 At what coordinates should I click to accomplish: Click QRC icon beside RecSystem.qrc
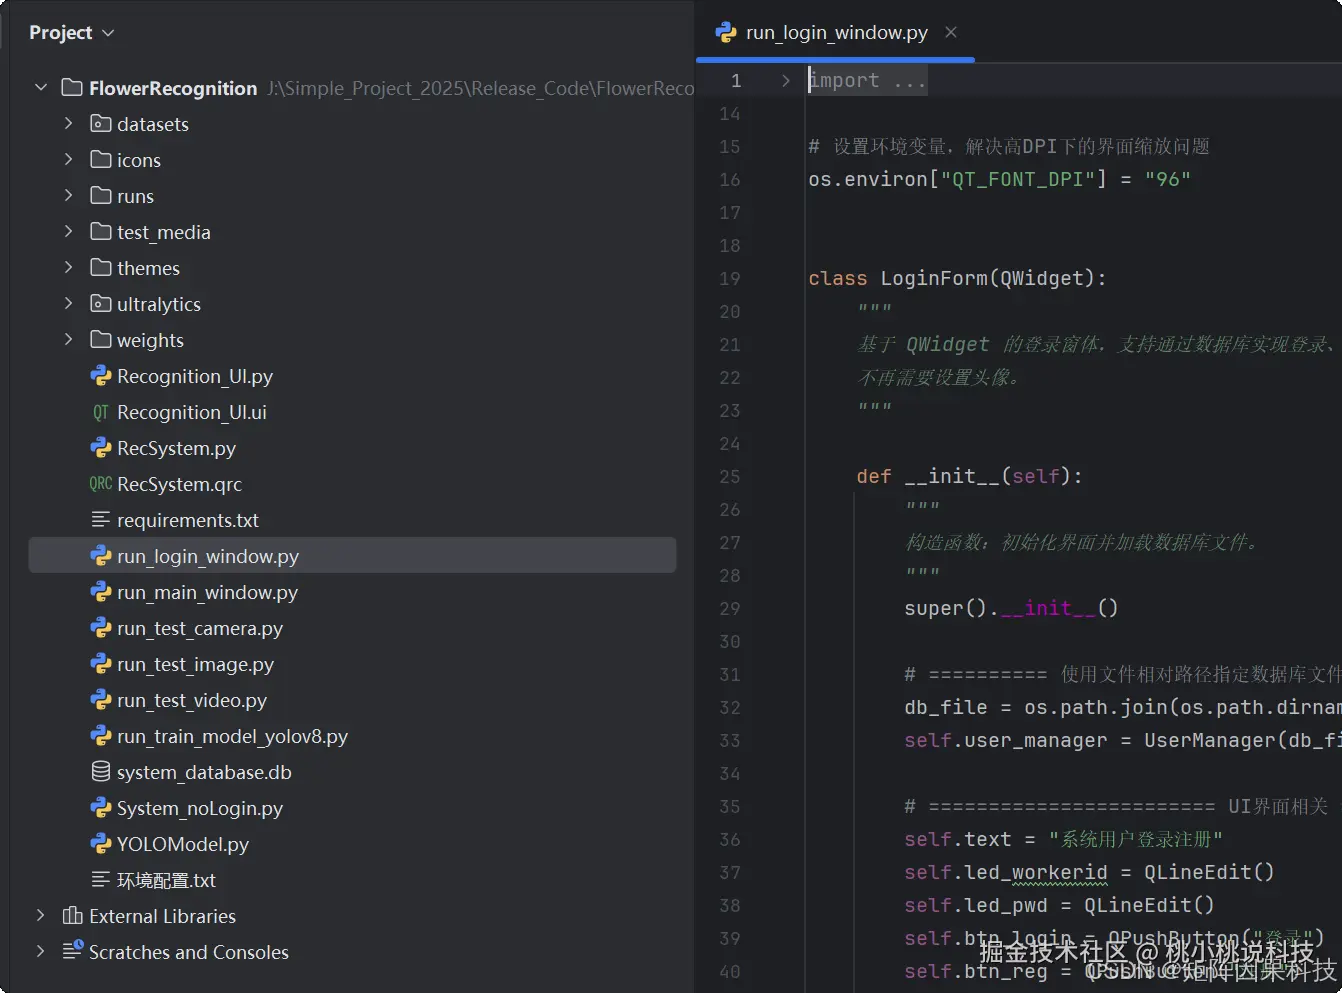click(x=100, y=484)
